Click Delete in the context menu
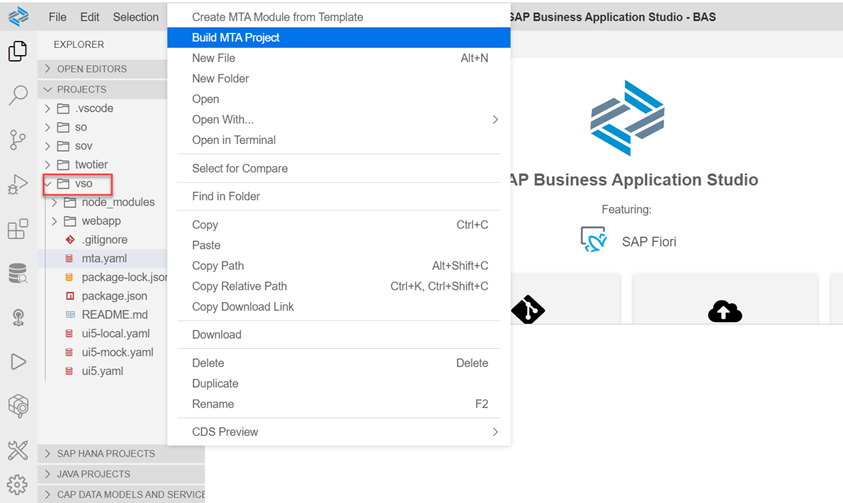843x503 pixels. coord(339,363)
